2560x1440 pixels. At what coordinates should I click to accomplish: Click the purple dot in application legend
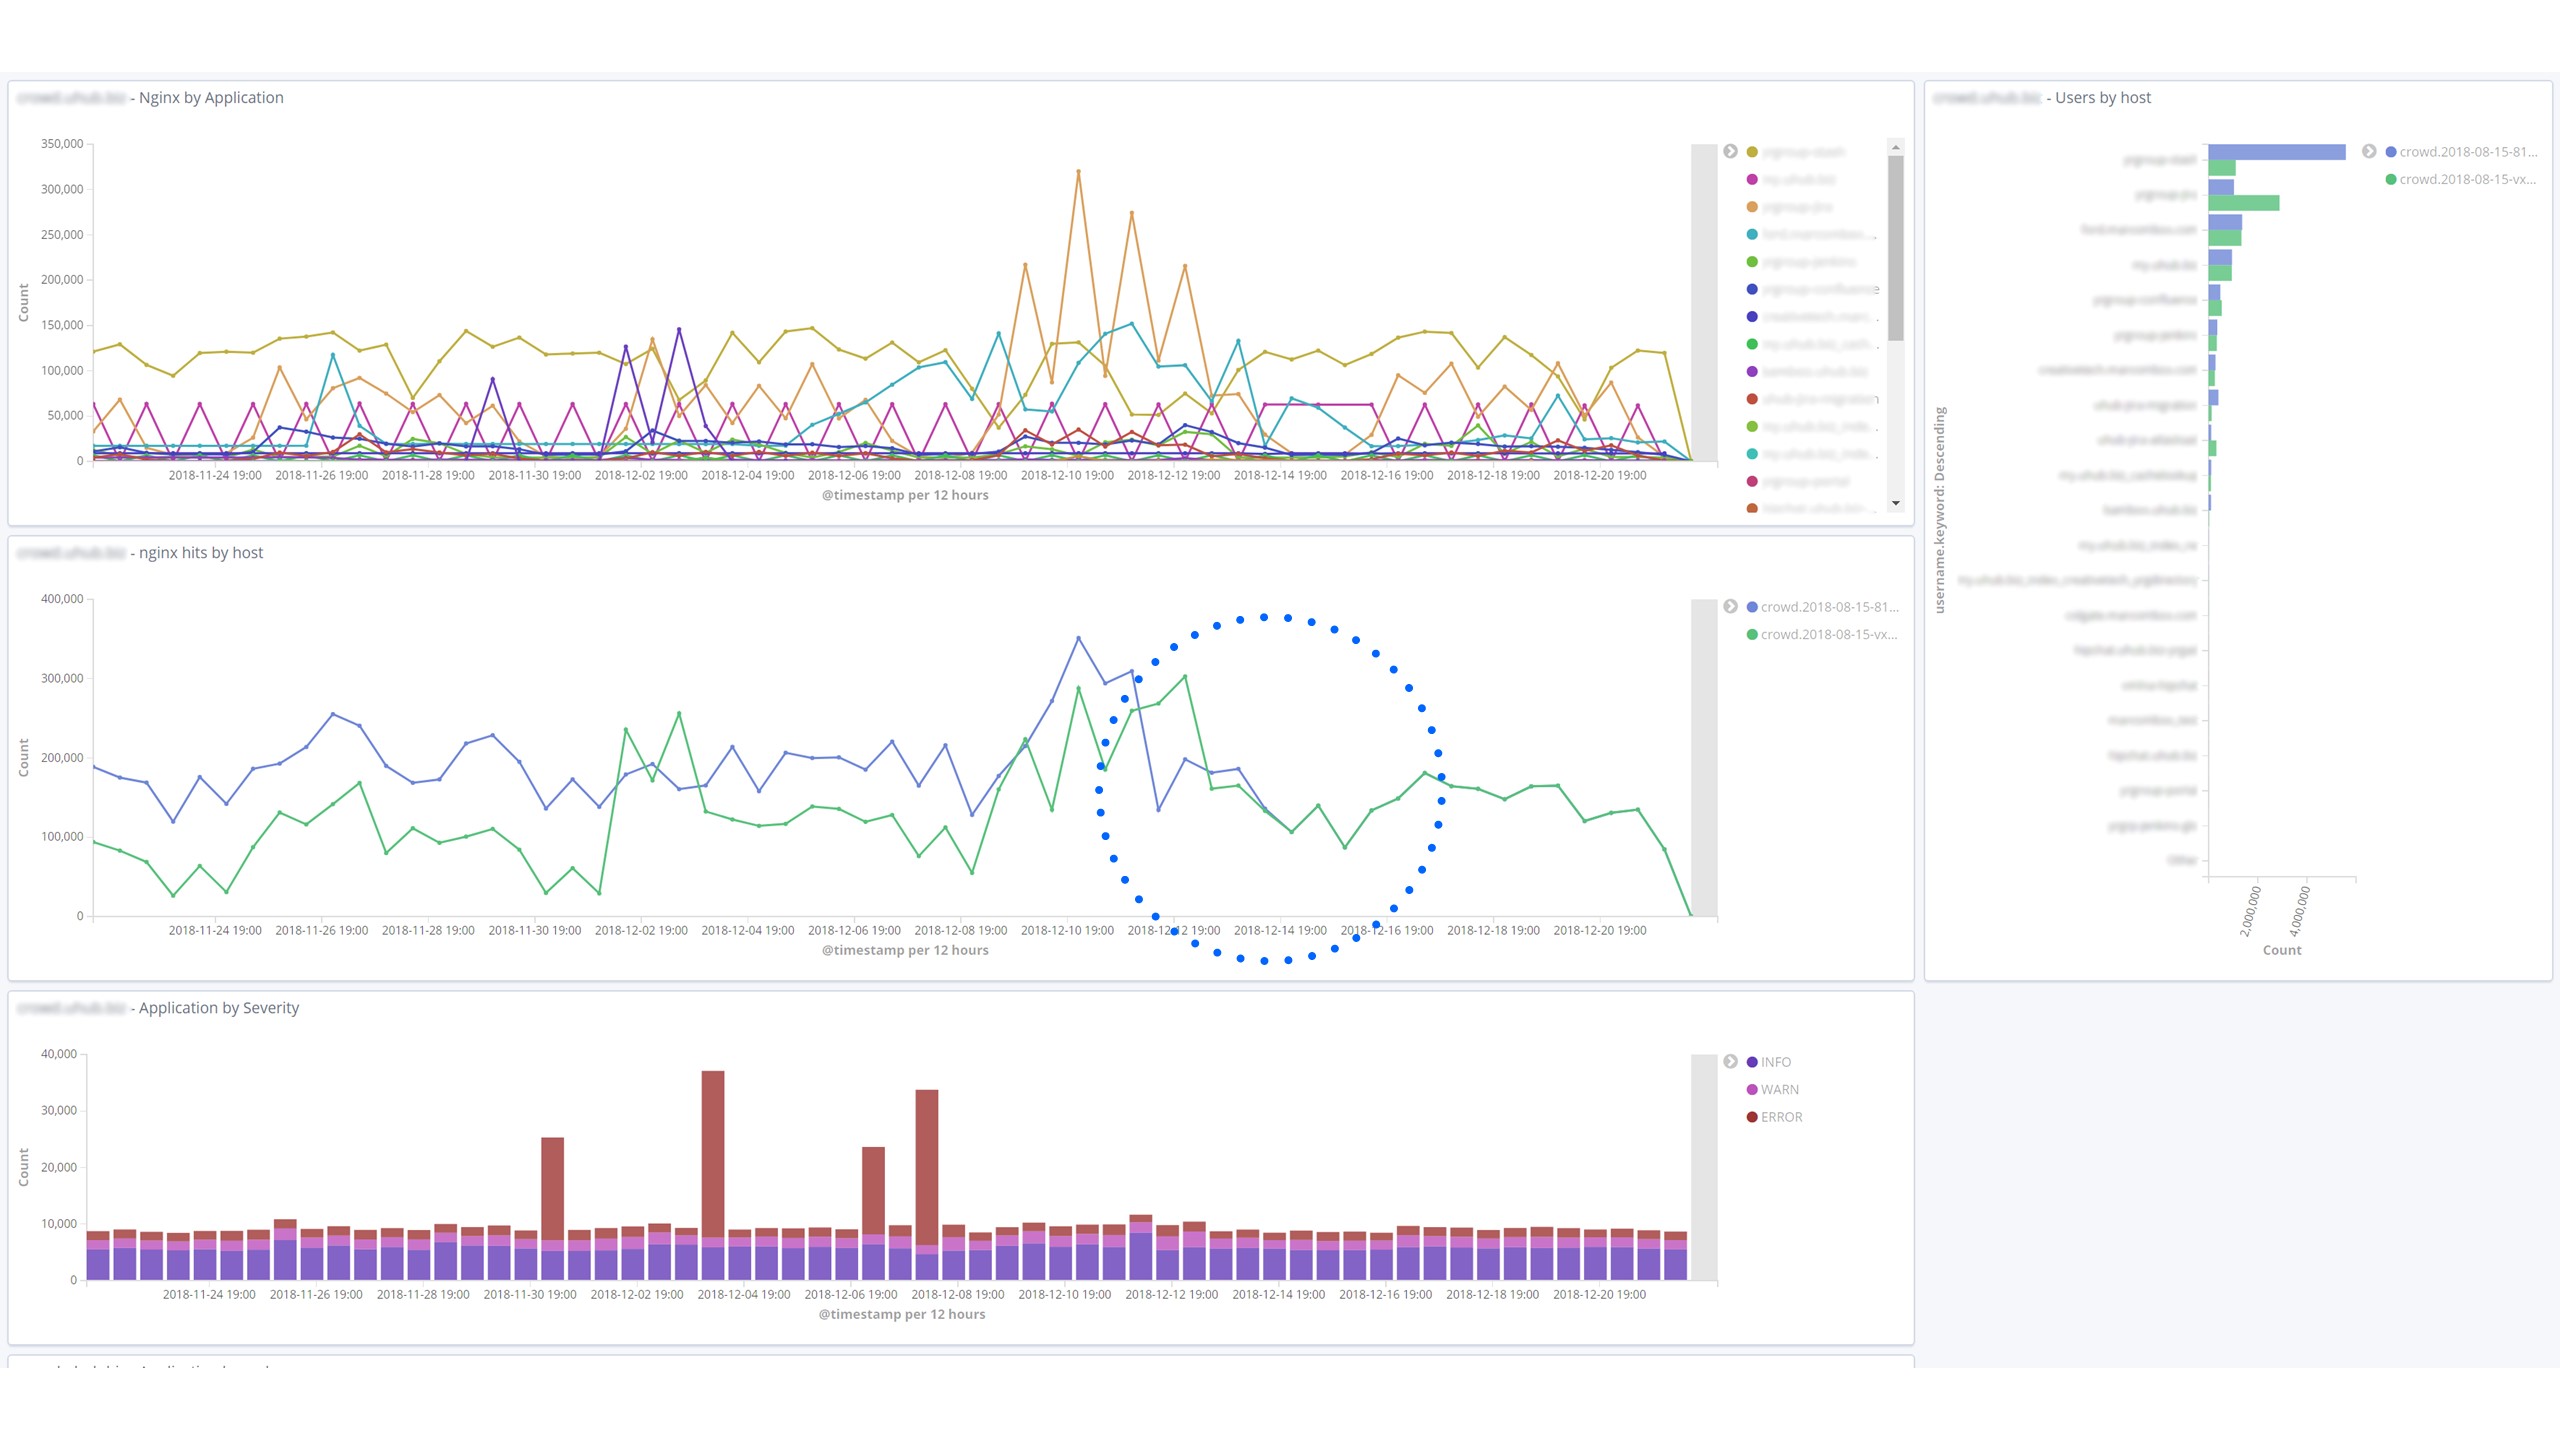coord(1752,372)
